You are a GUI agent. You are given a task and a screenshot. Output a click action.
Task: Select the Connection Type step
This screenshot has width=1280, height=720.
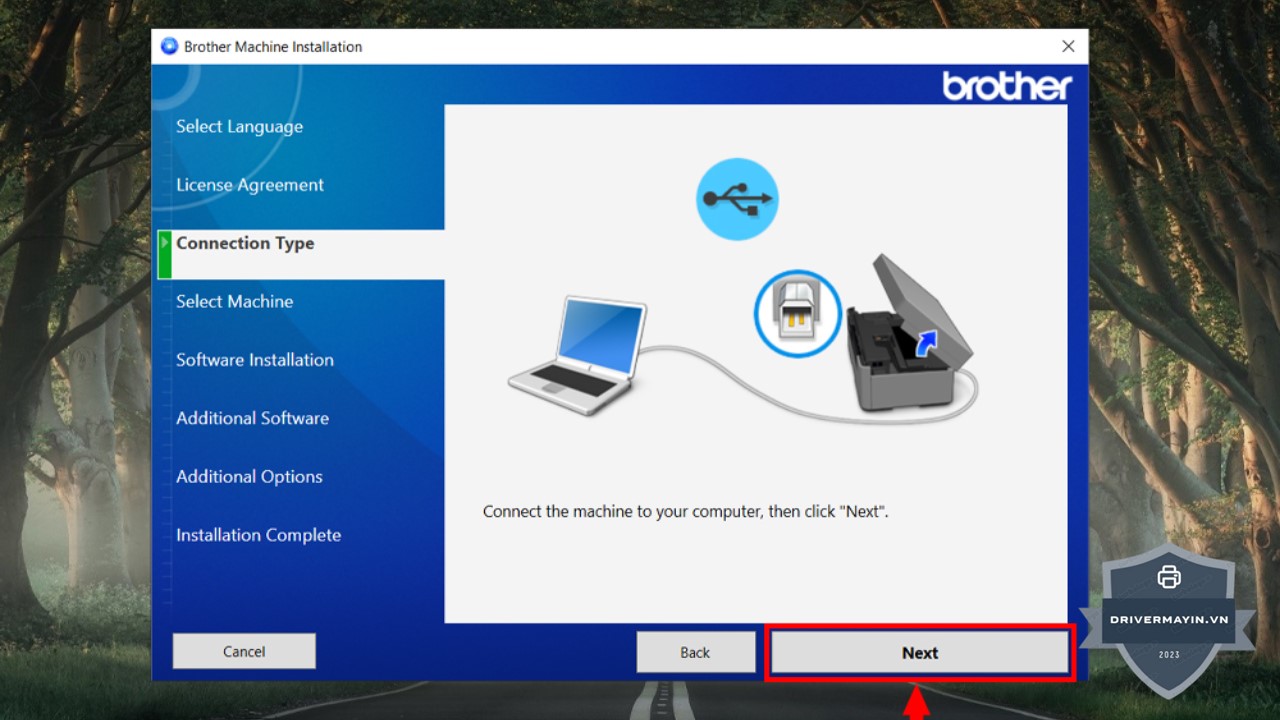coord(245,243)
